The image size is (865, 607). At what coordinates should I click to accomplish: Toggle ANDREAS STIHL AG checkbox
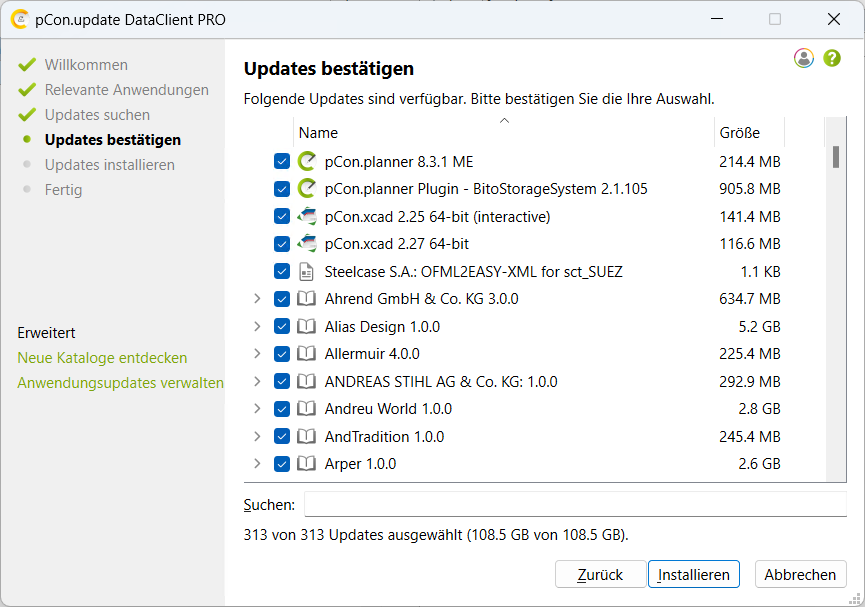(282, 381)
